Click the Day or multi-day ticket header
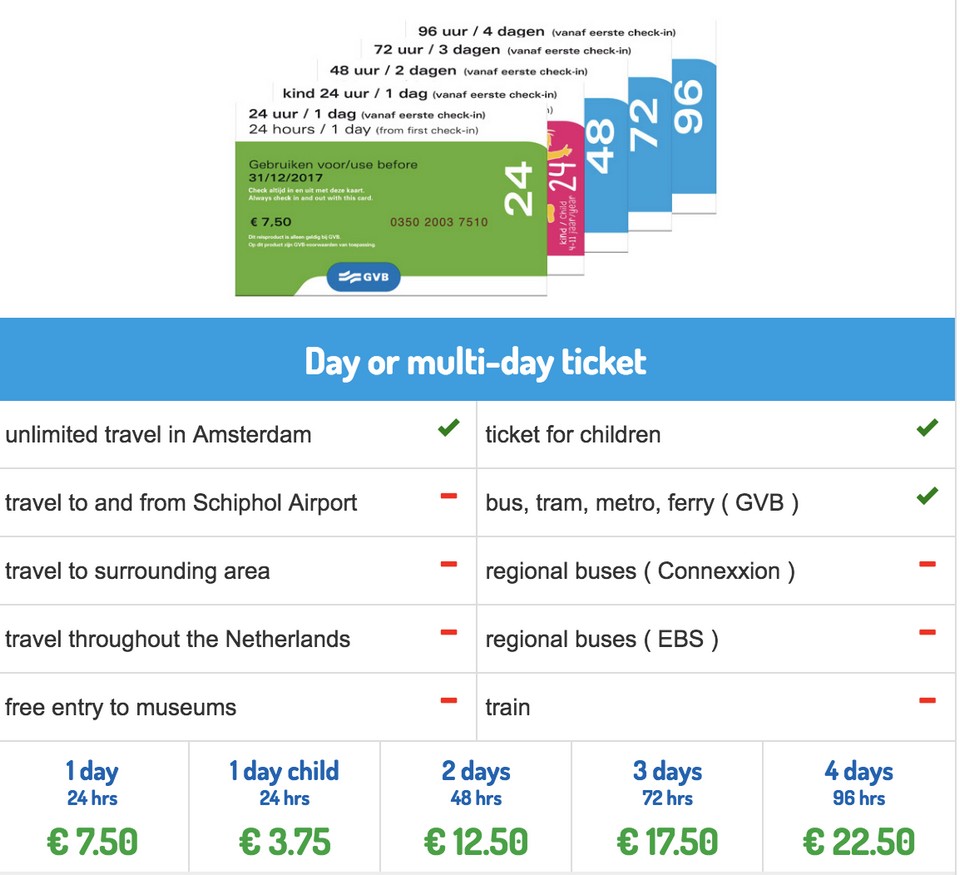 [x=476, y=361]
